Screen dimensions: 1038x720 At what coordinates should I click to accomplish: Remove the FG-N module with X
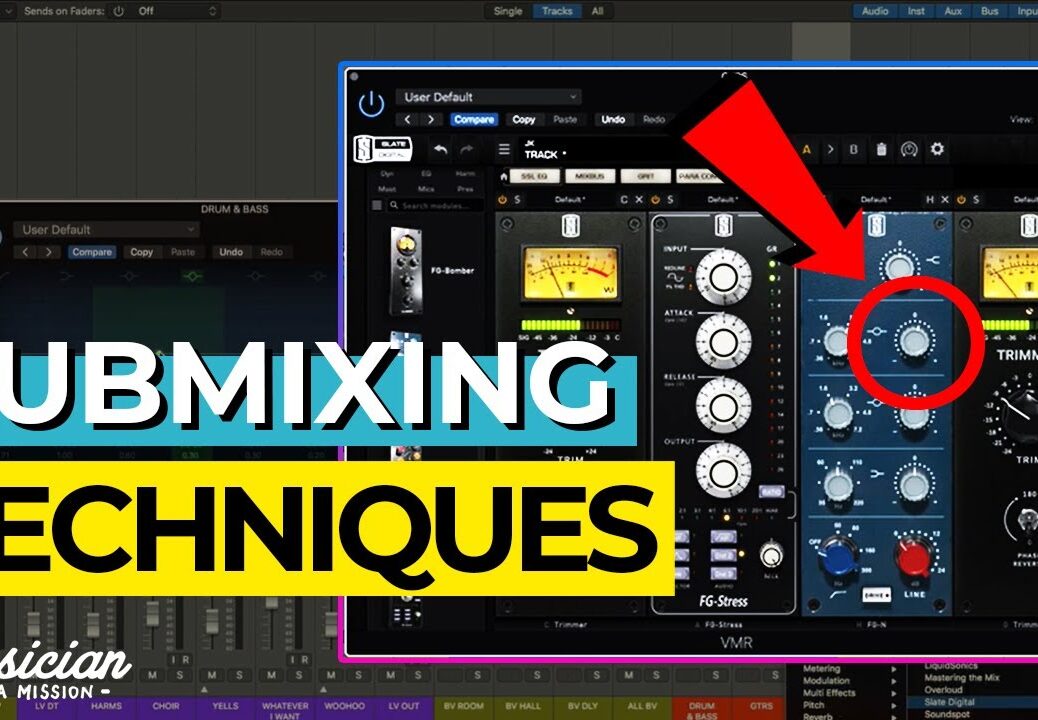coord(945,199)
